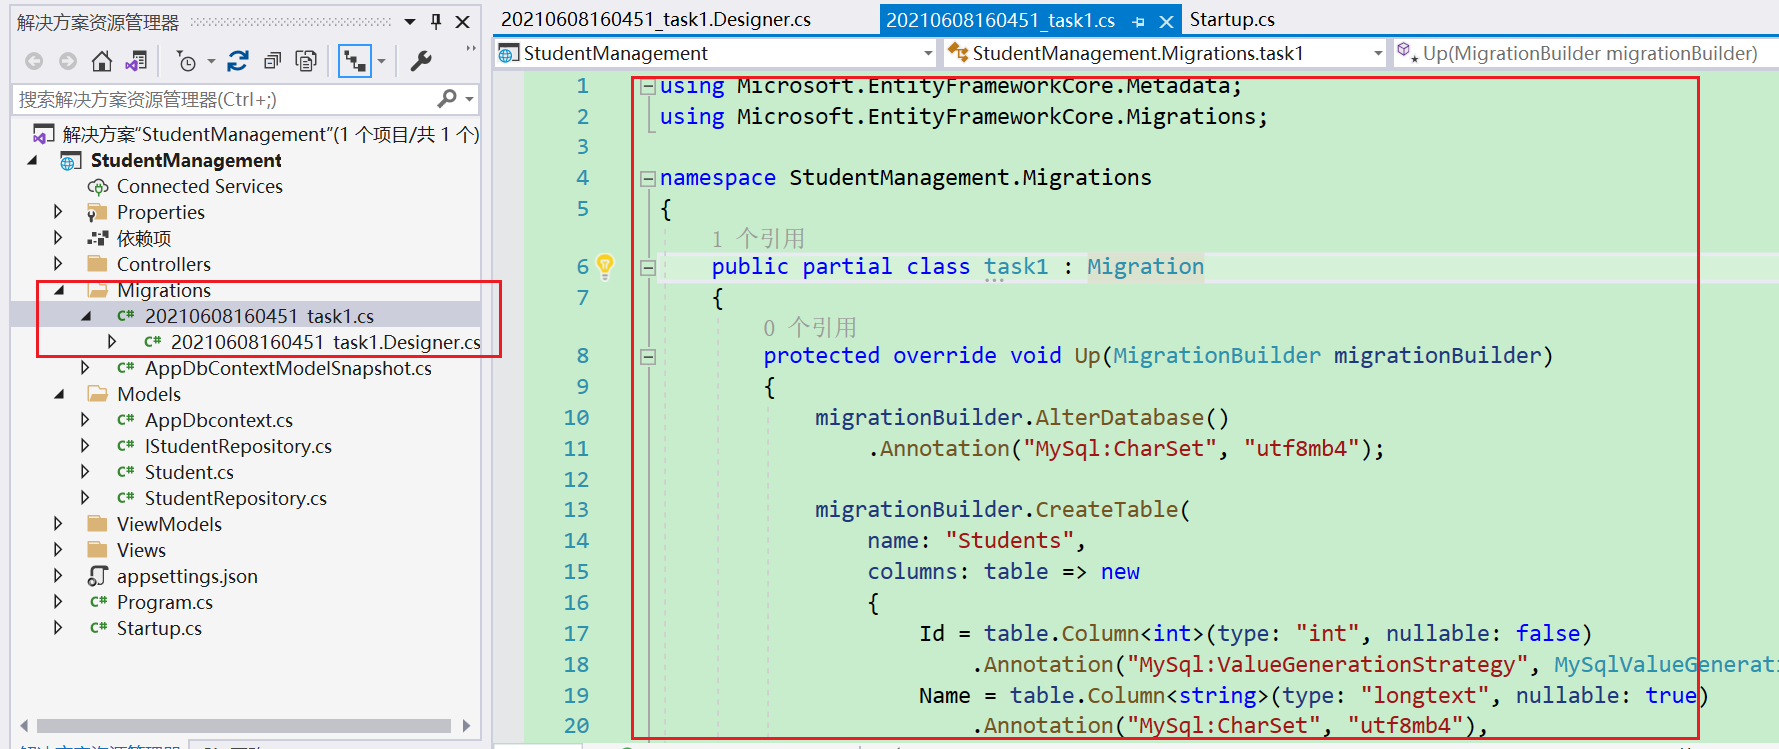Collapse the using directives outlining box

click(648, 87)
